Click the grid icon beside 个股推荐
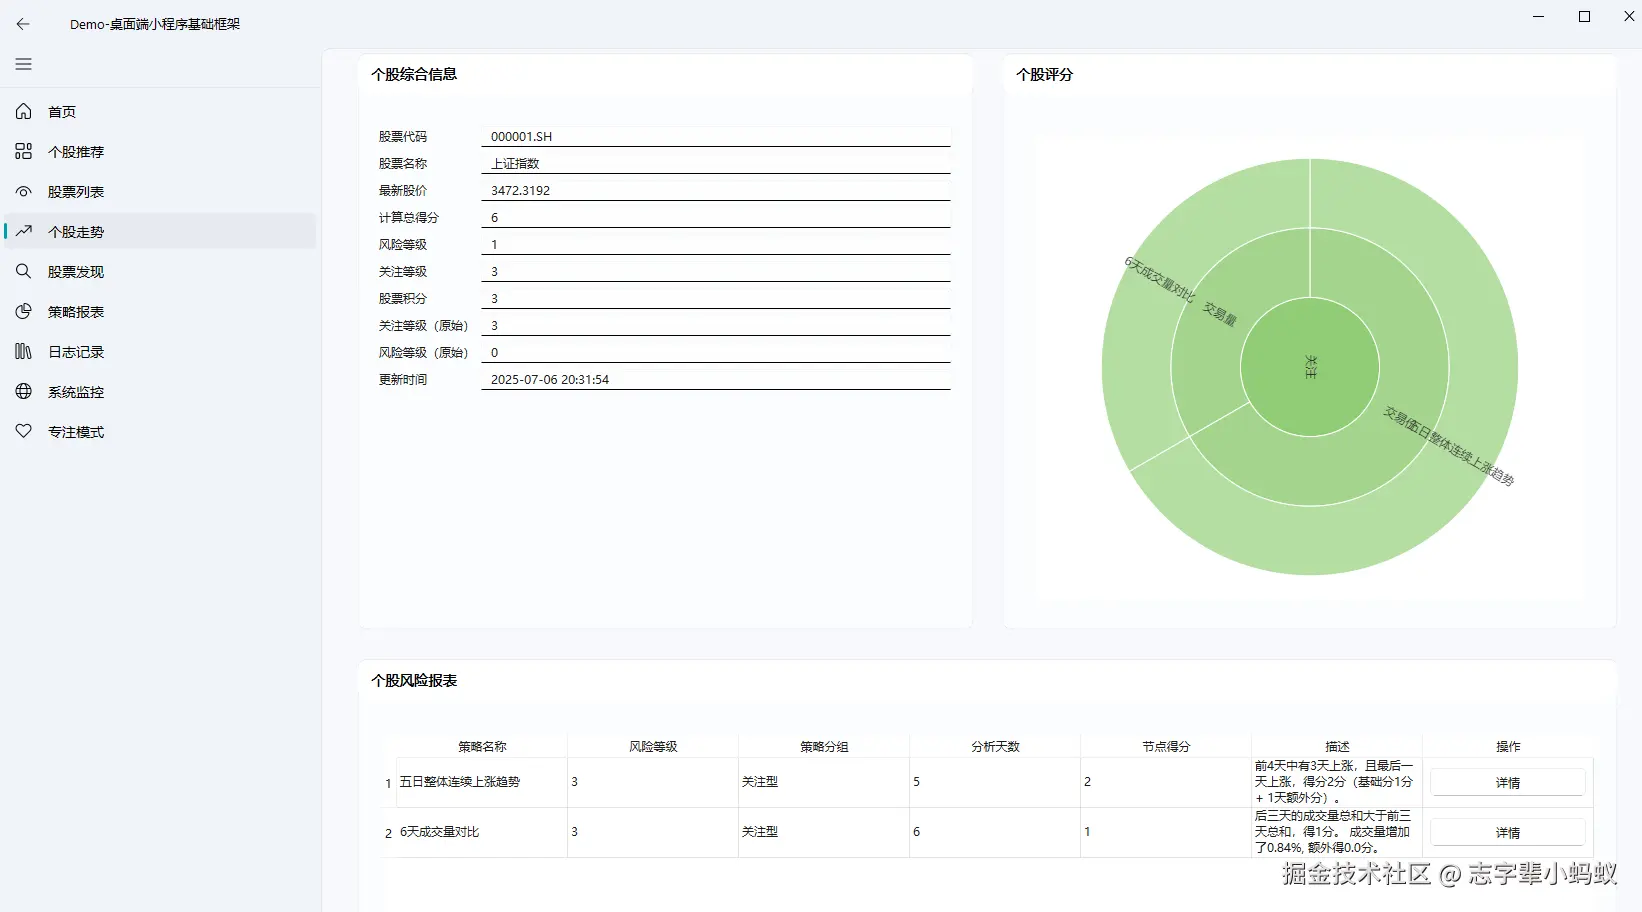 (x=23, y=151)
